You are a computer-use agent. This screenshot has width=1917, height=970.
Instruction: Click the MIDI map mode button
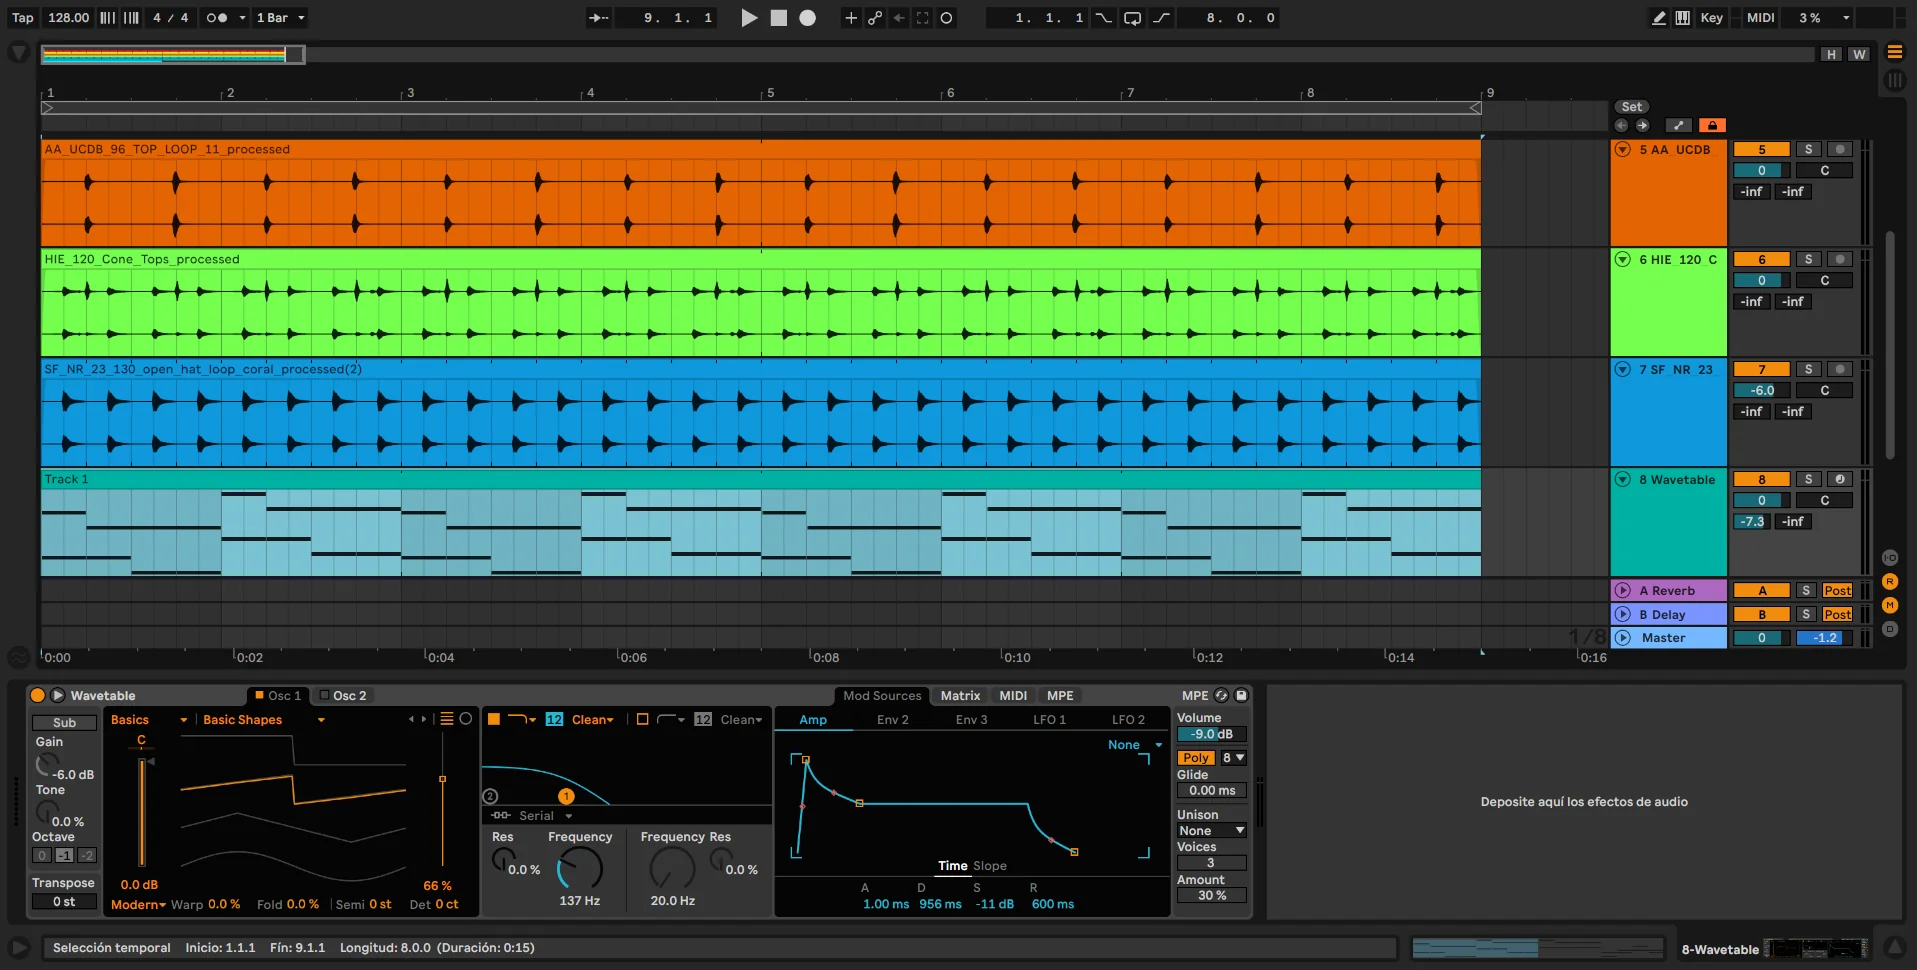(1760, 18)
